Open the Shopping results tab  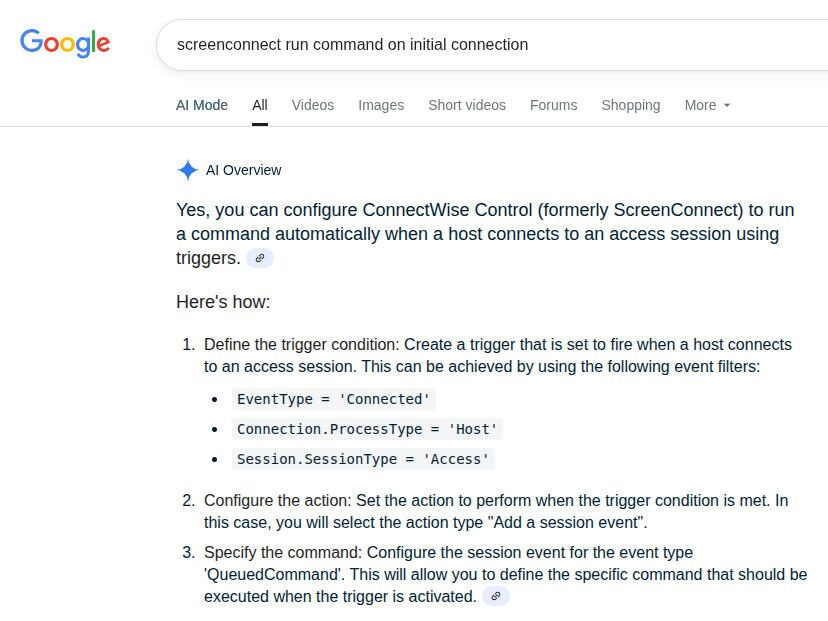coord(631,105)
